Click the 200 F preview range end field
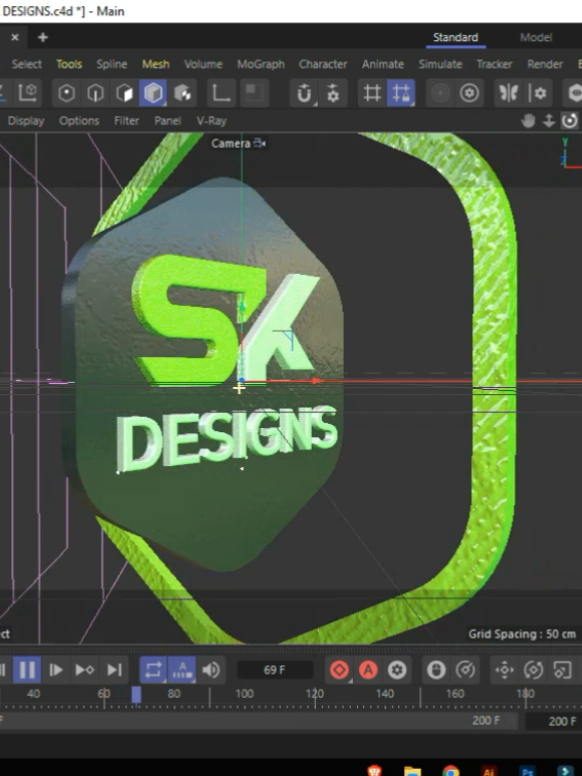 pos(486,721)
